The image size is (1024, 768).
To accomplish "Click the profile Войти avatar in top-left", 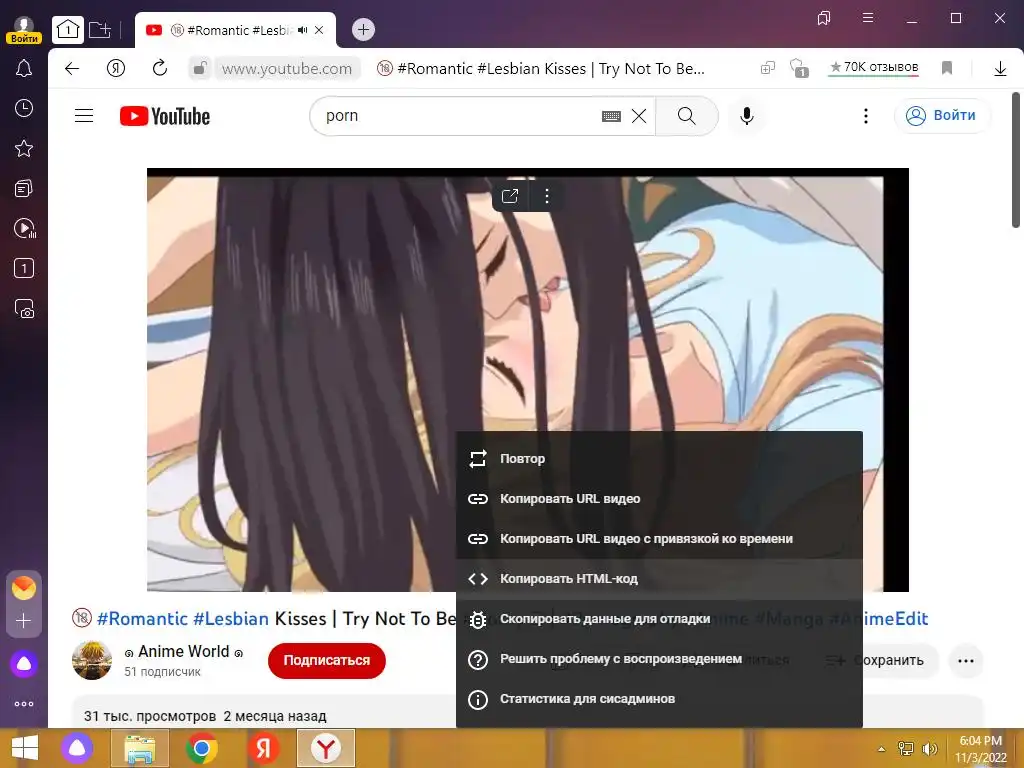I will pyautogui.click(x=24, y=30).
